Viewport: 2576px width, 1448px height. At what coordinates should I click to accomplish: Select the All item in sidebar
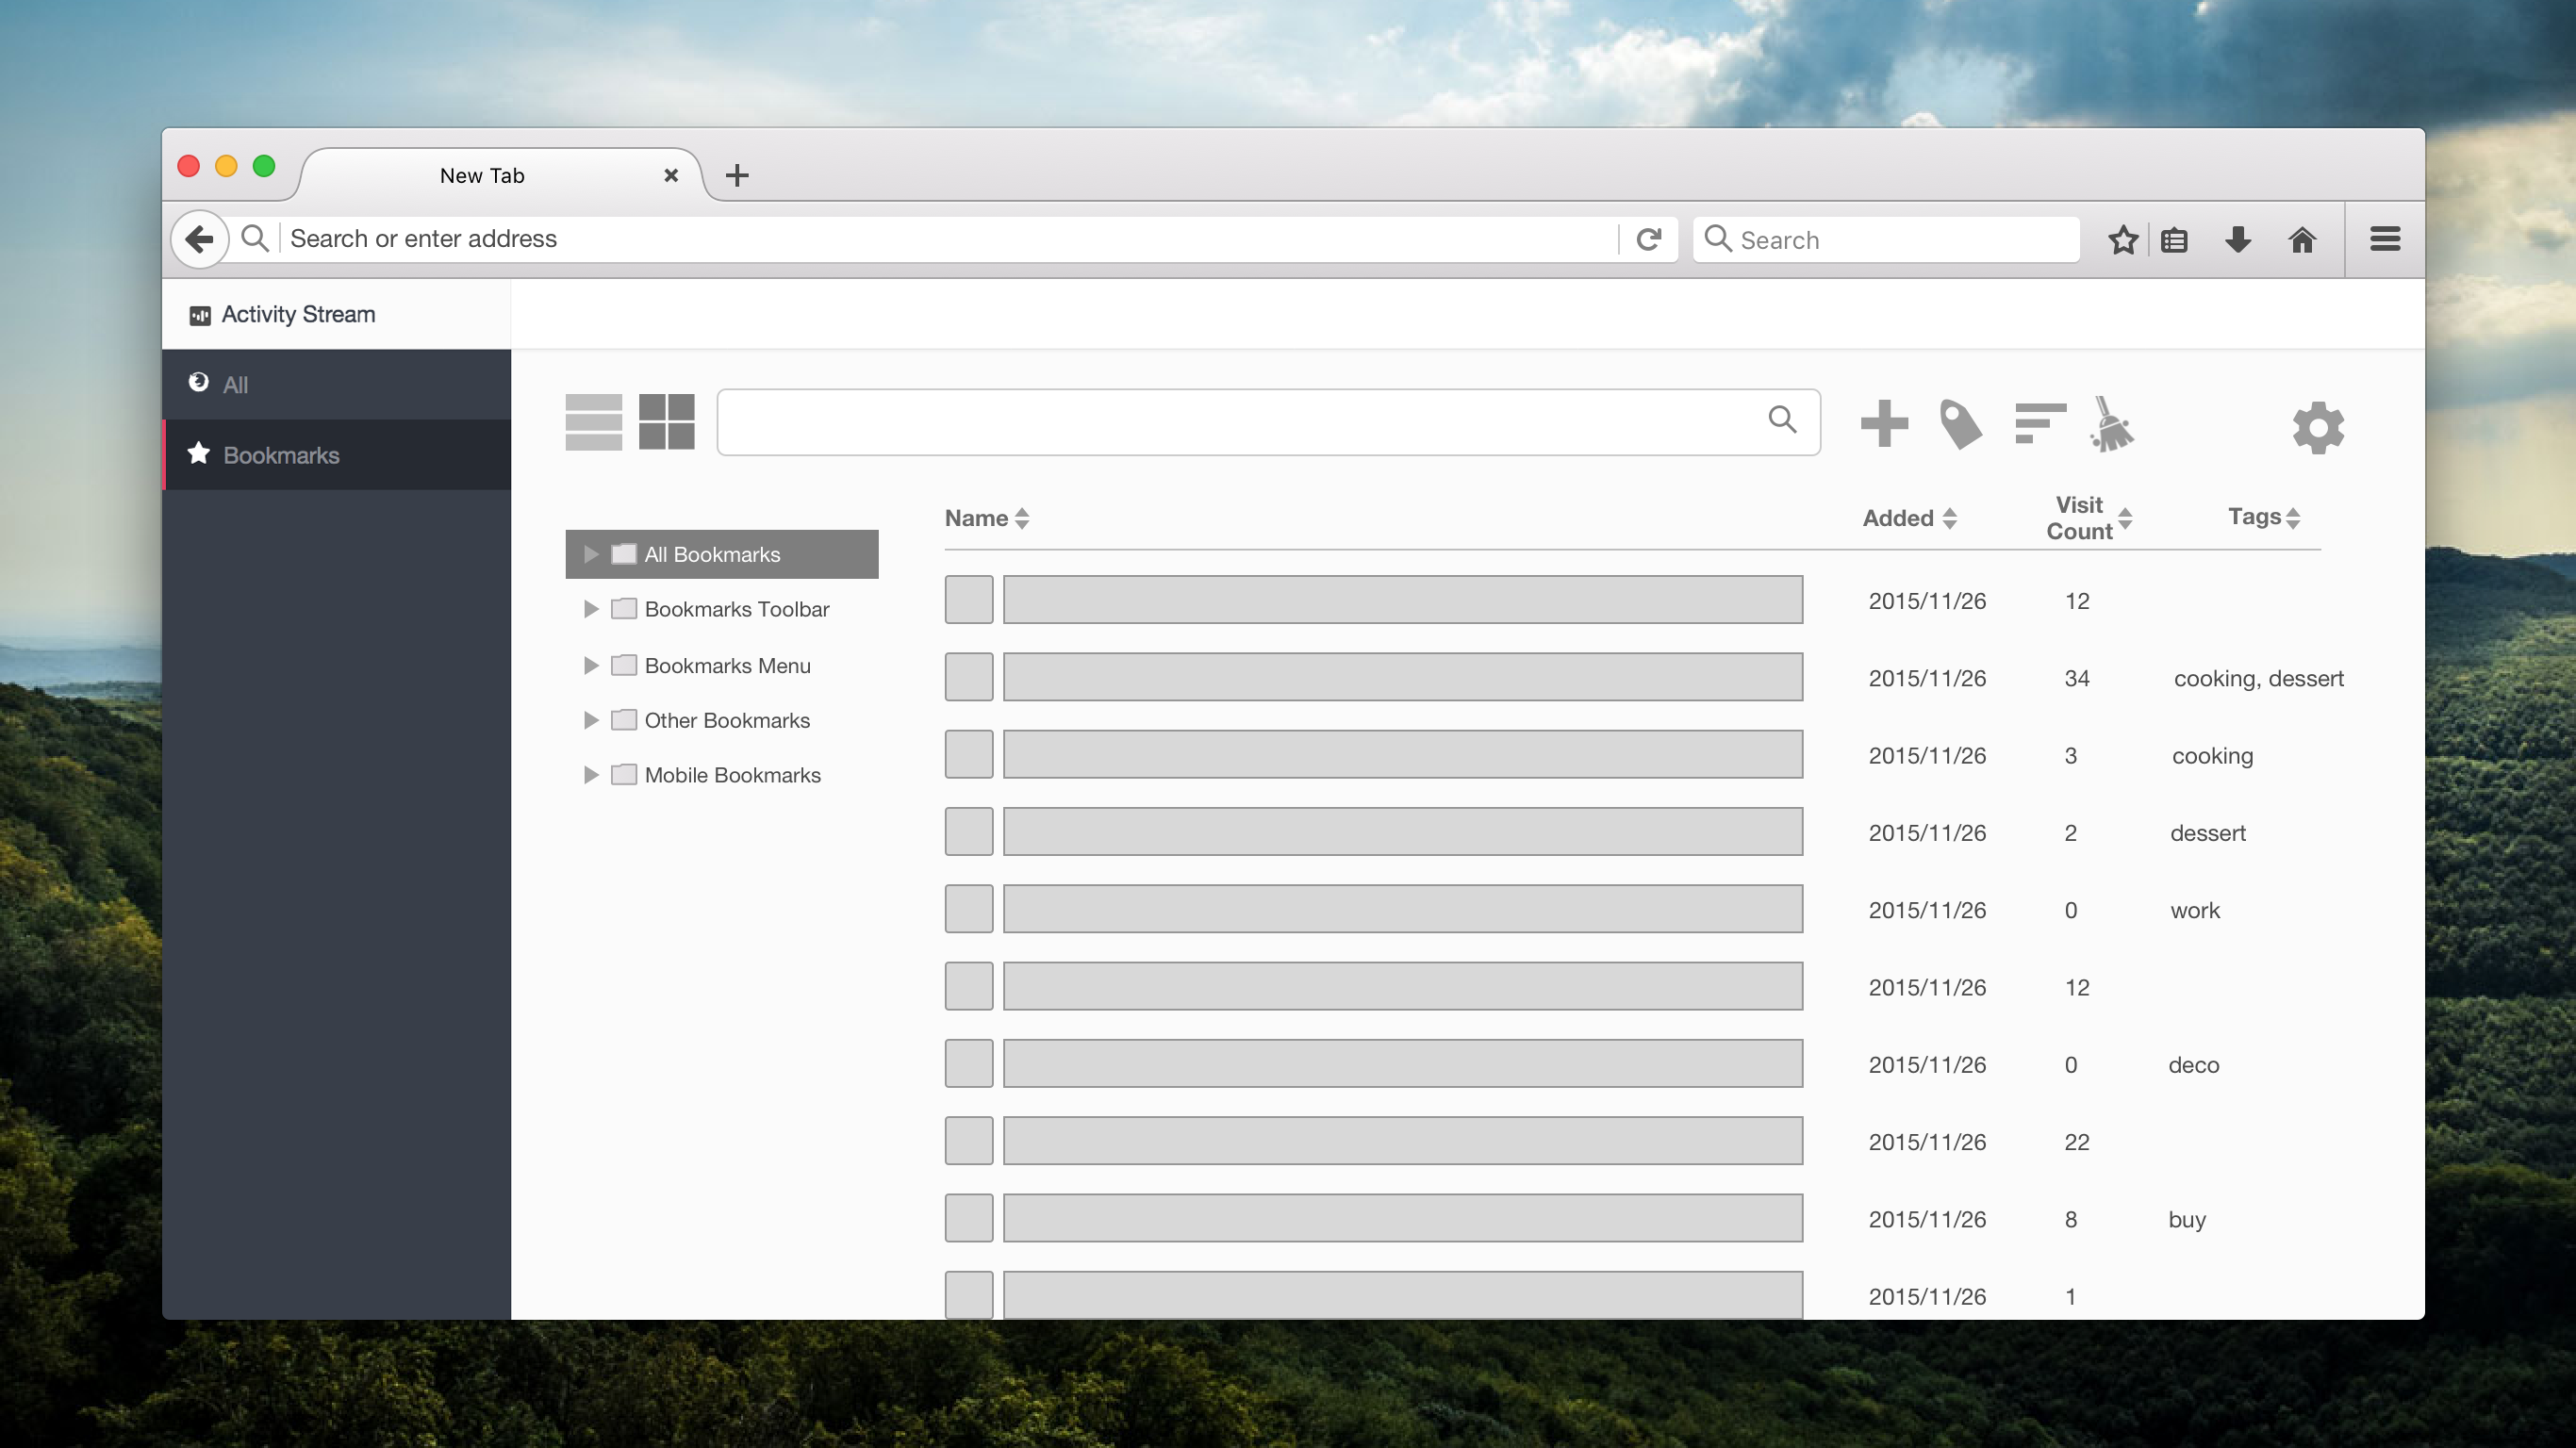click(236, 385)
